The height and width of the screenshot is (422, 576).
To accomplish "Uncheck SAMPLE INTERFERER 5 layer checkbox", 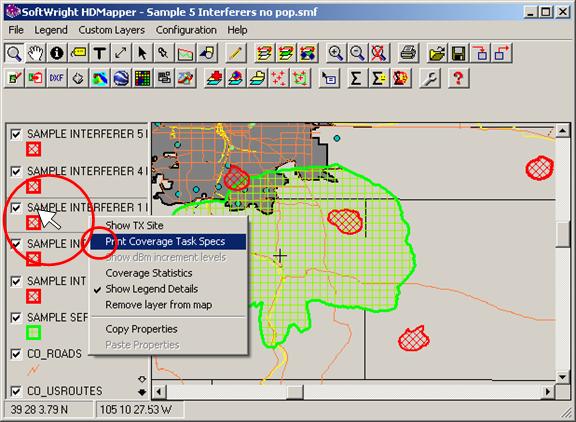I will (16, 134).
